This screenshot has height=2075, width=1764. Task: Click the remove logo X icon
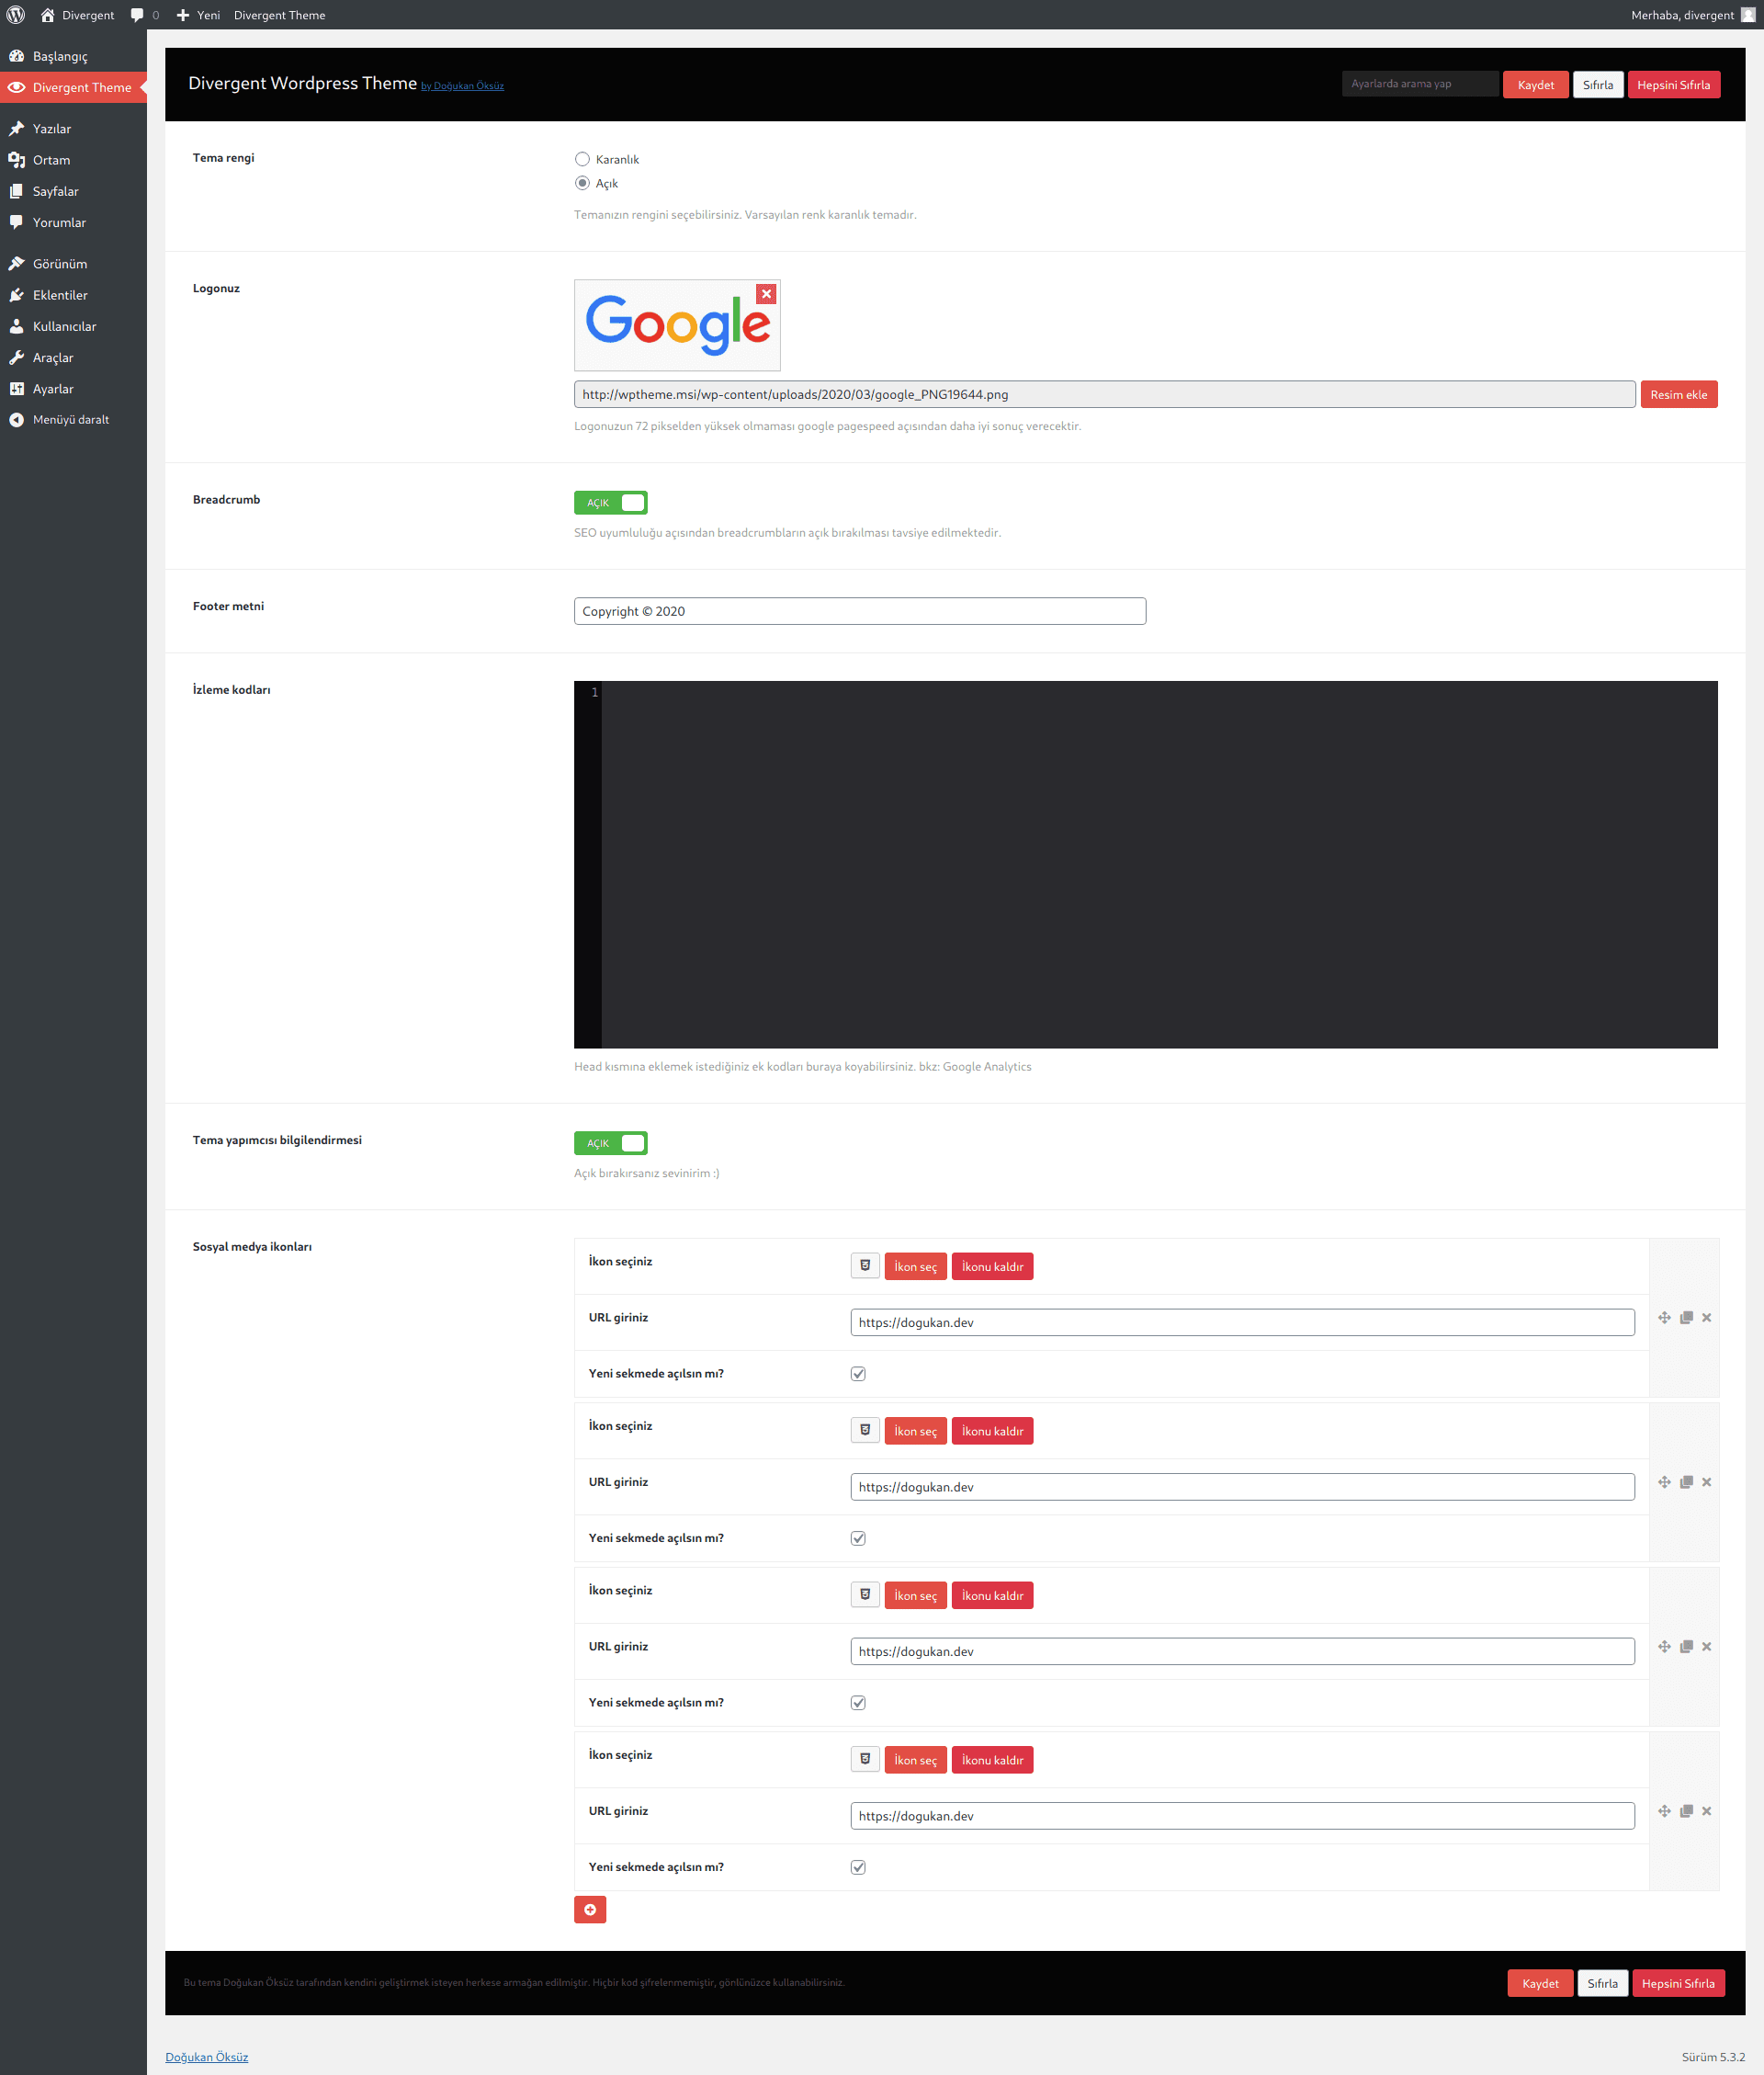click(764, 294)
